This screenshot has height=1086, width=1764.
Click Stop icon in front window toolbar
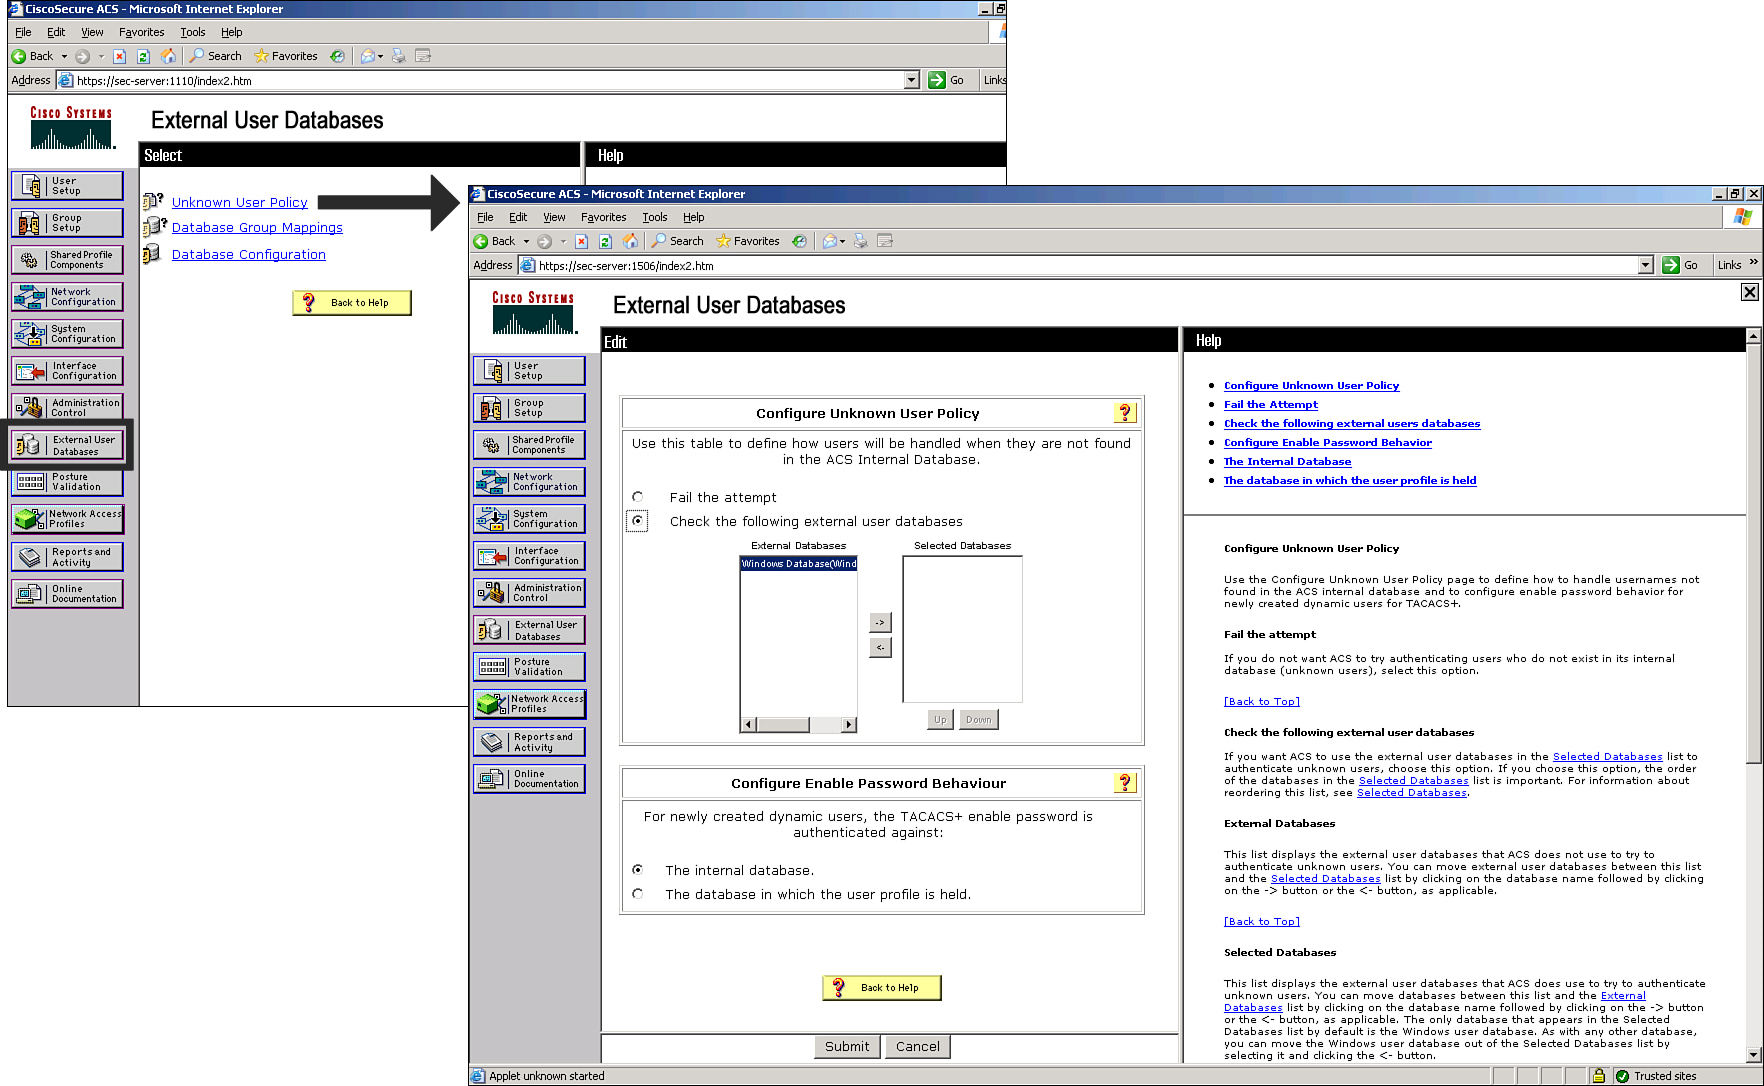[x=581, y=241]
